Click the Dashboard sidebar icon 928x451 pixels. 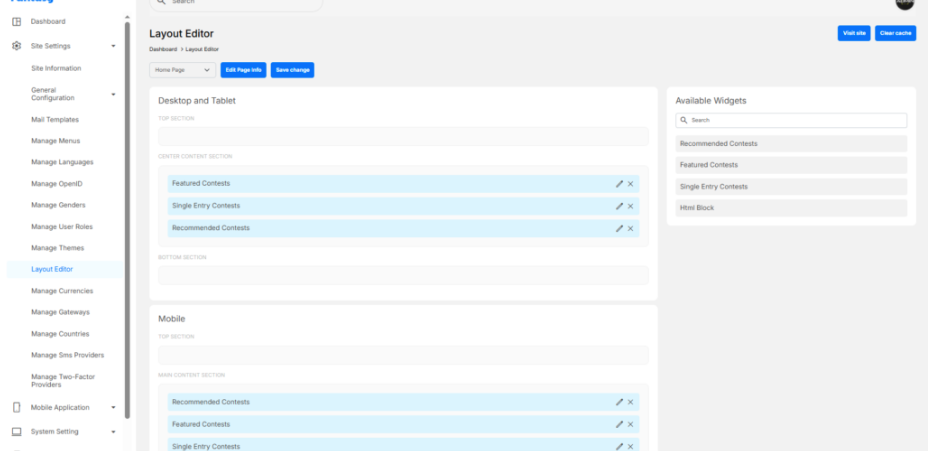point(17,21)
